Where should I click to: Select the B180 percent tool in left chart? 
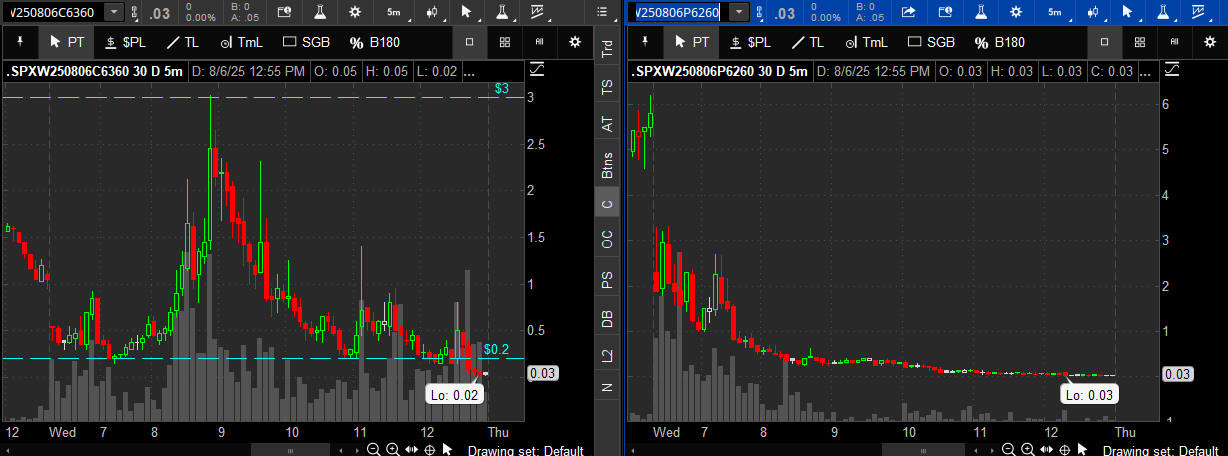(376, 42)
